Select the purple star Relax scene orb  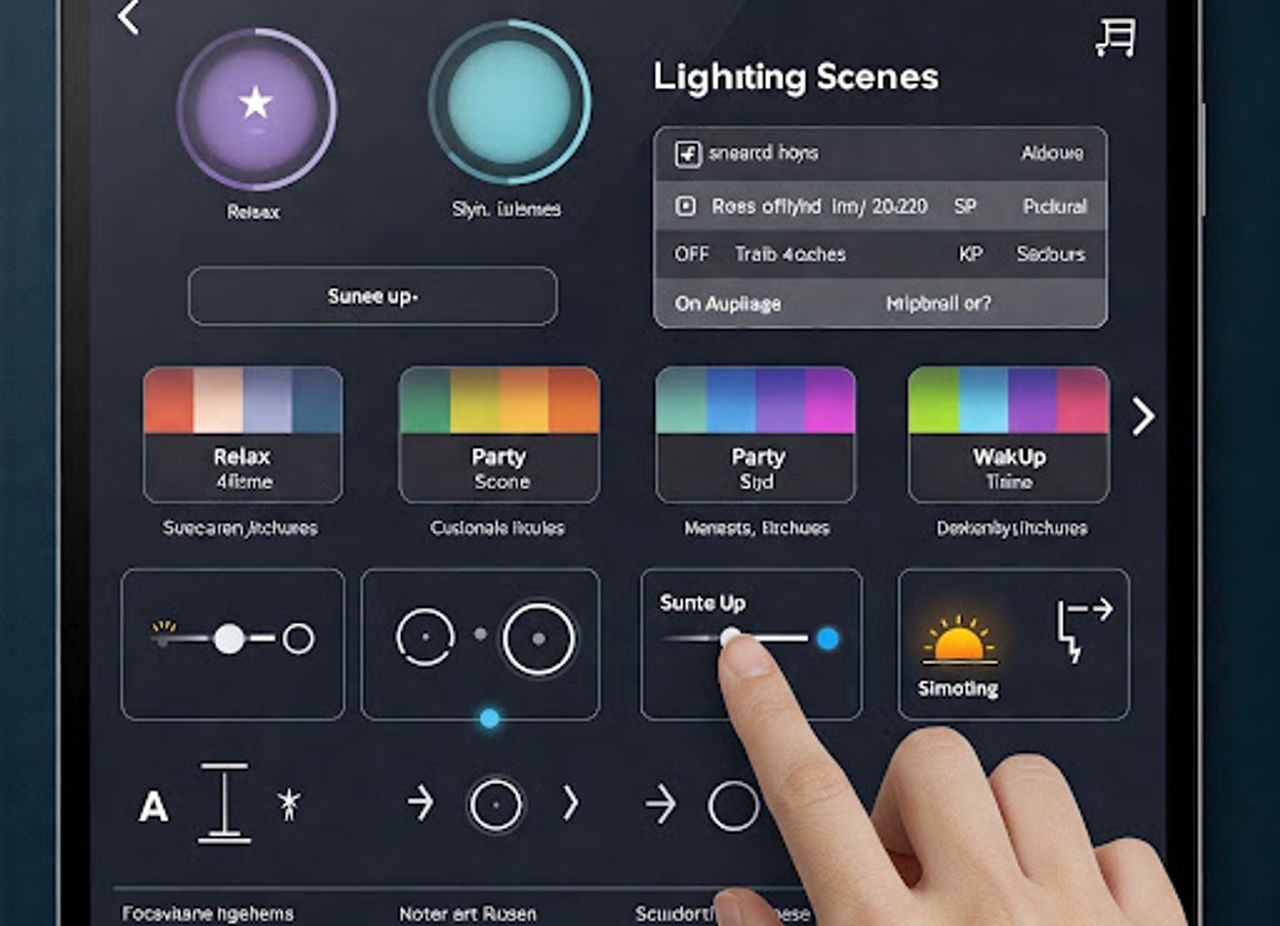point(256,107)
